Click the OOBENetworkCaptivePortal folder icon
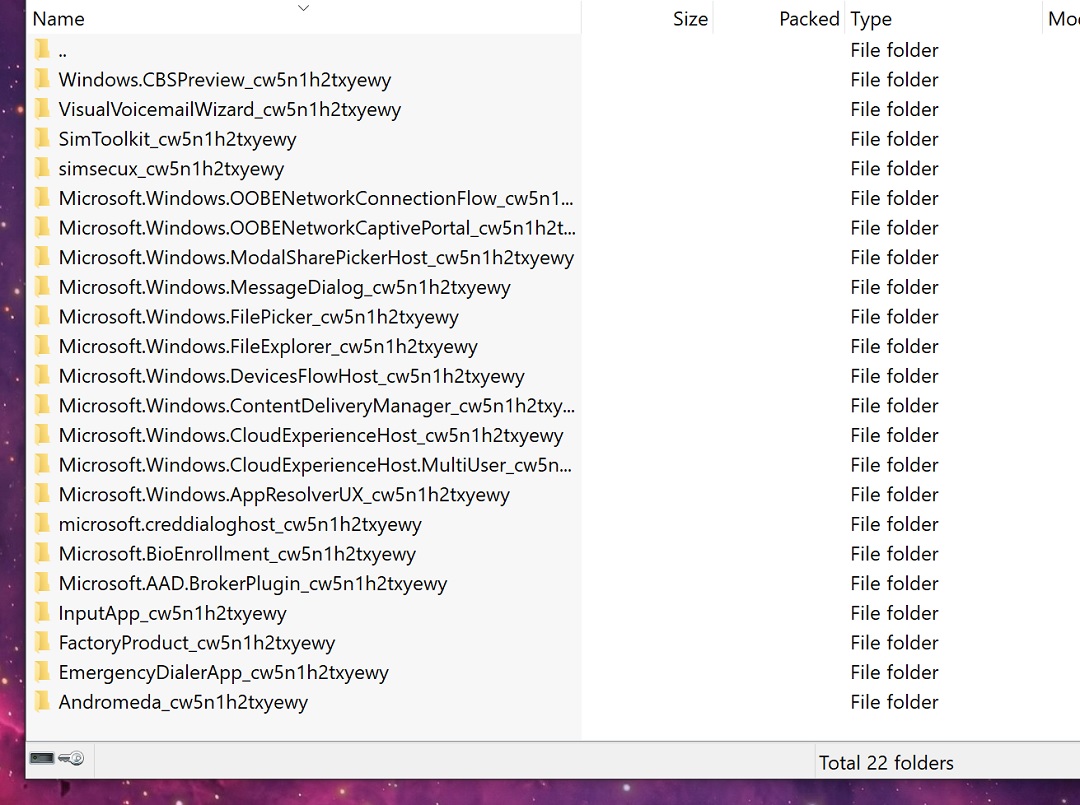The width and height of the screenshot is (1080, 805). [42, 227]
